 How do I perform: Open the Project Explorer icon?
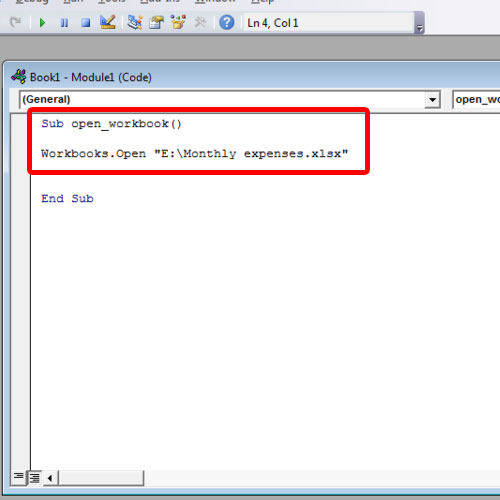coord(135,22)
